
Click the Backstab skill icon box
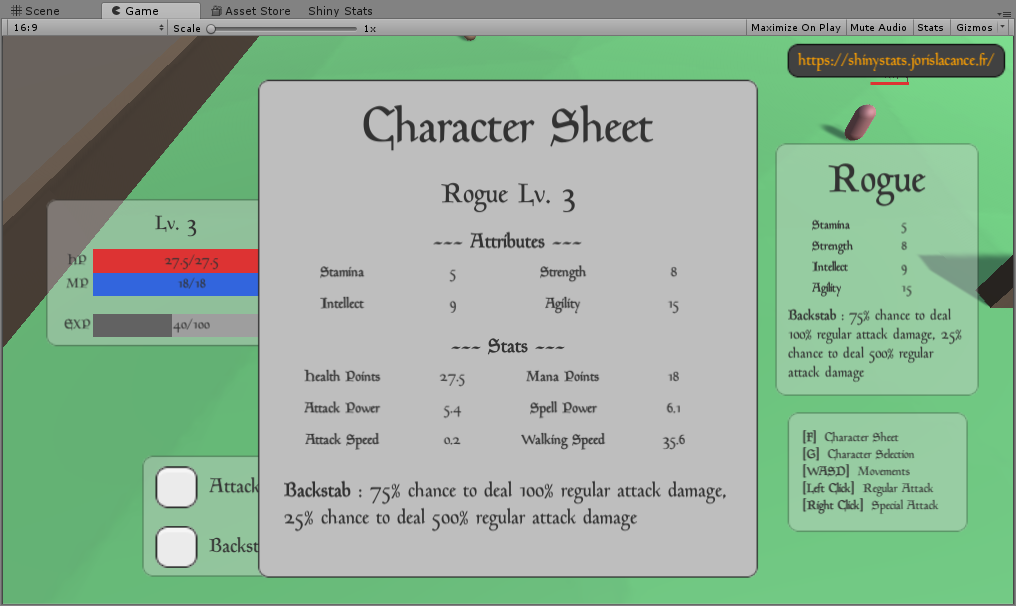pos(177,546)
